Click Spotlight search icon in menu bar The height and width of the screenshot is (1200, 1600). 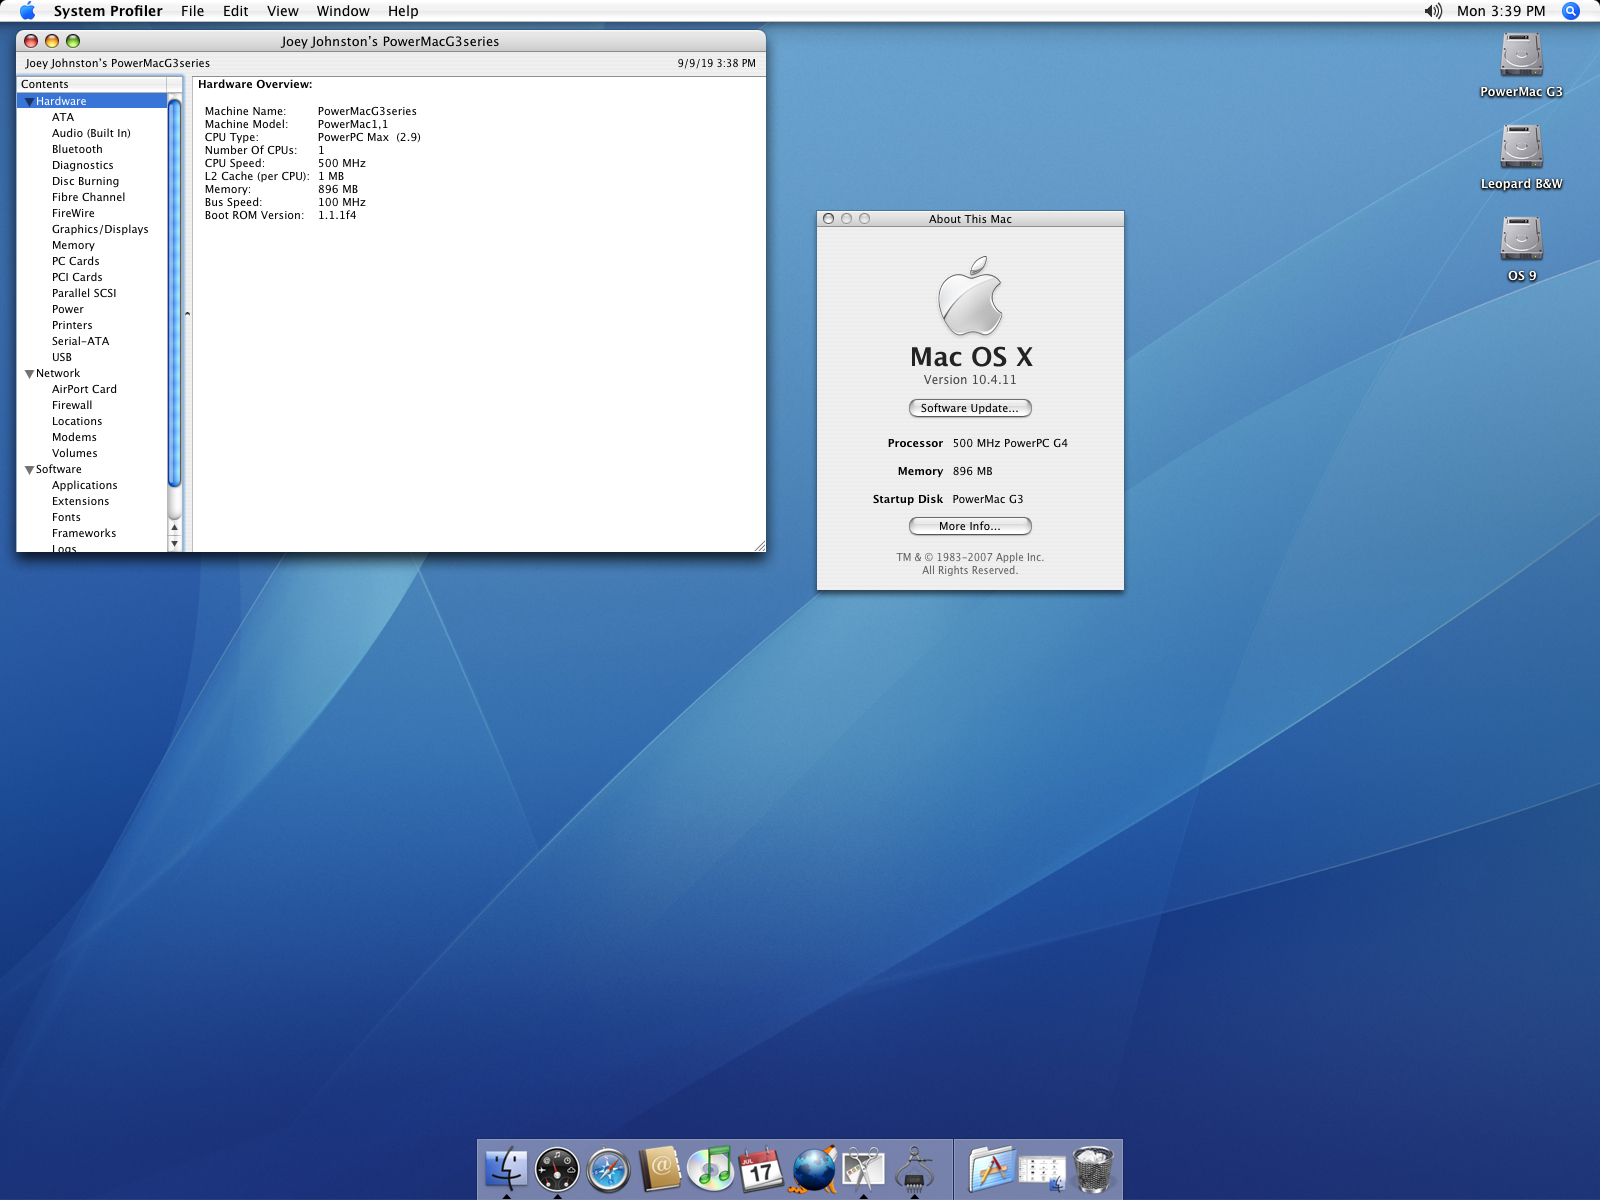(x=1571, y=11)
